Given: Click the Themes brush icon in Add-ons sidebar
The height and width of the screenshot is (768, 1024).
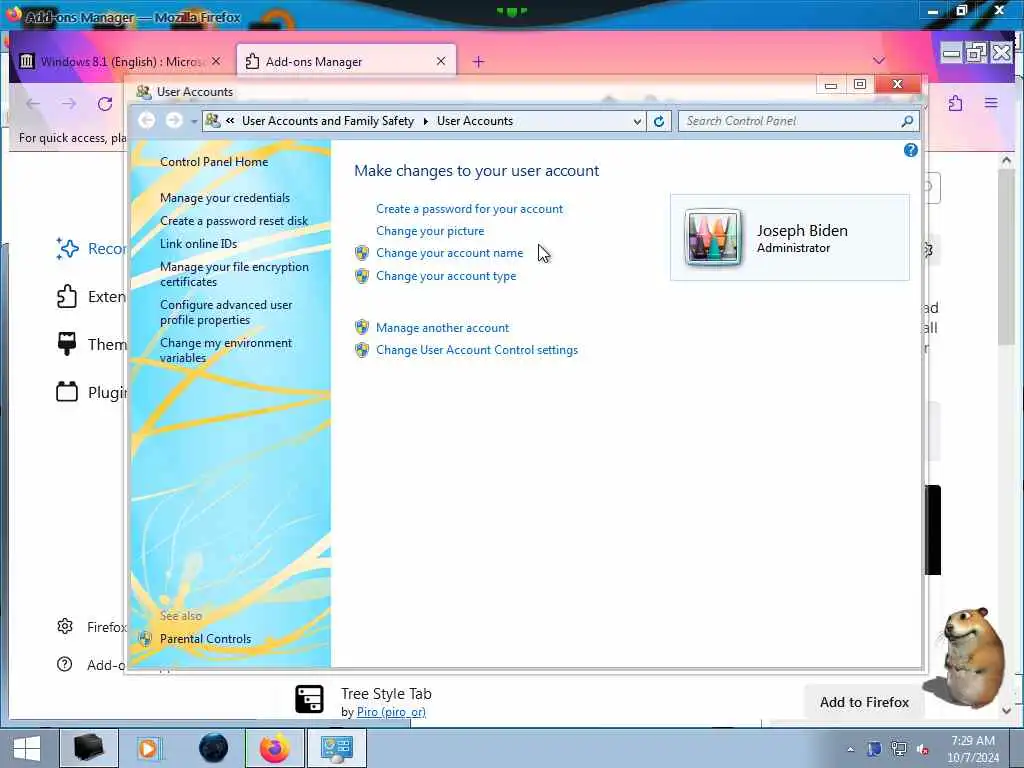Looking at the screenshot, I should point(67,344).
